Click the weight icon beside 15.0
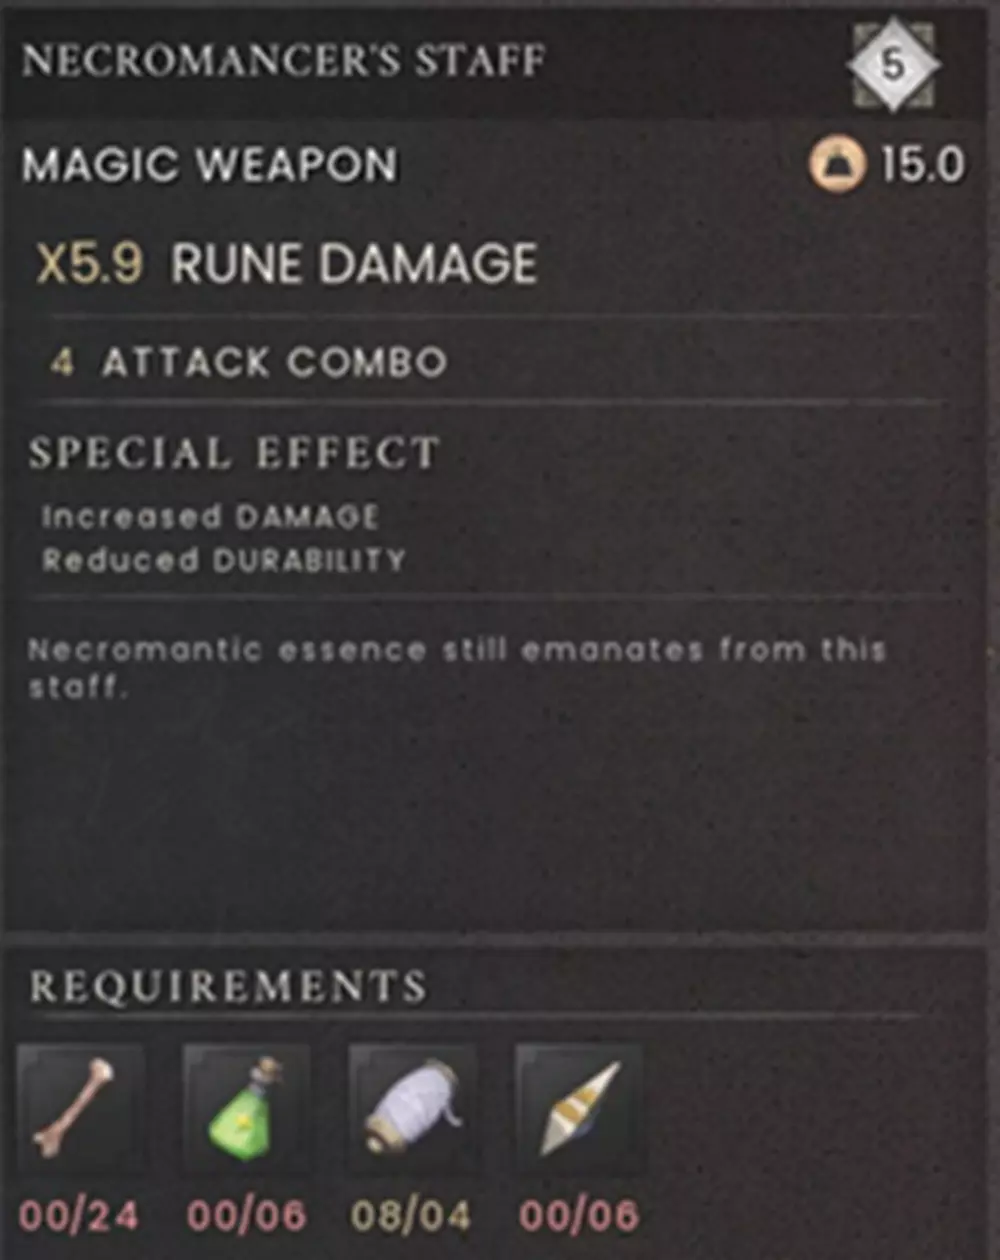 point(838,166)
